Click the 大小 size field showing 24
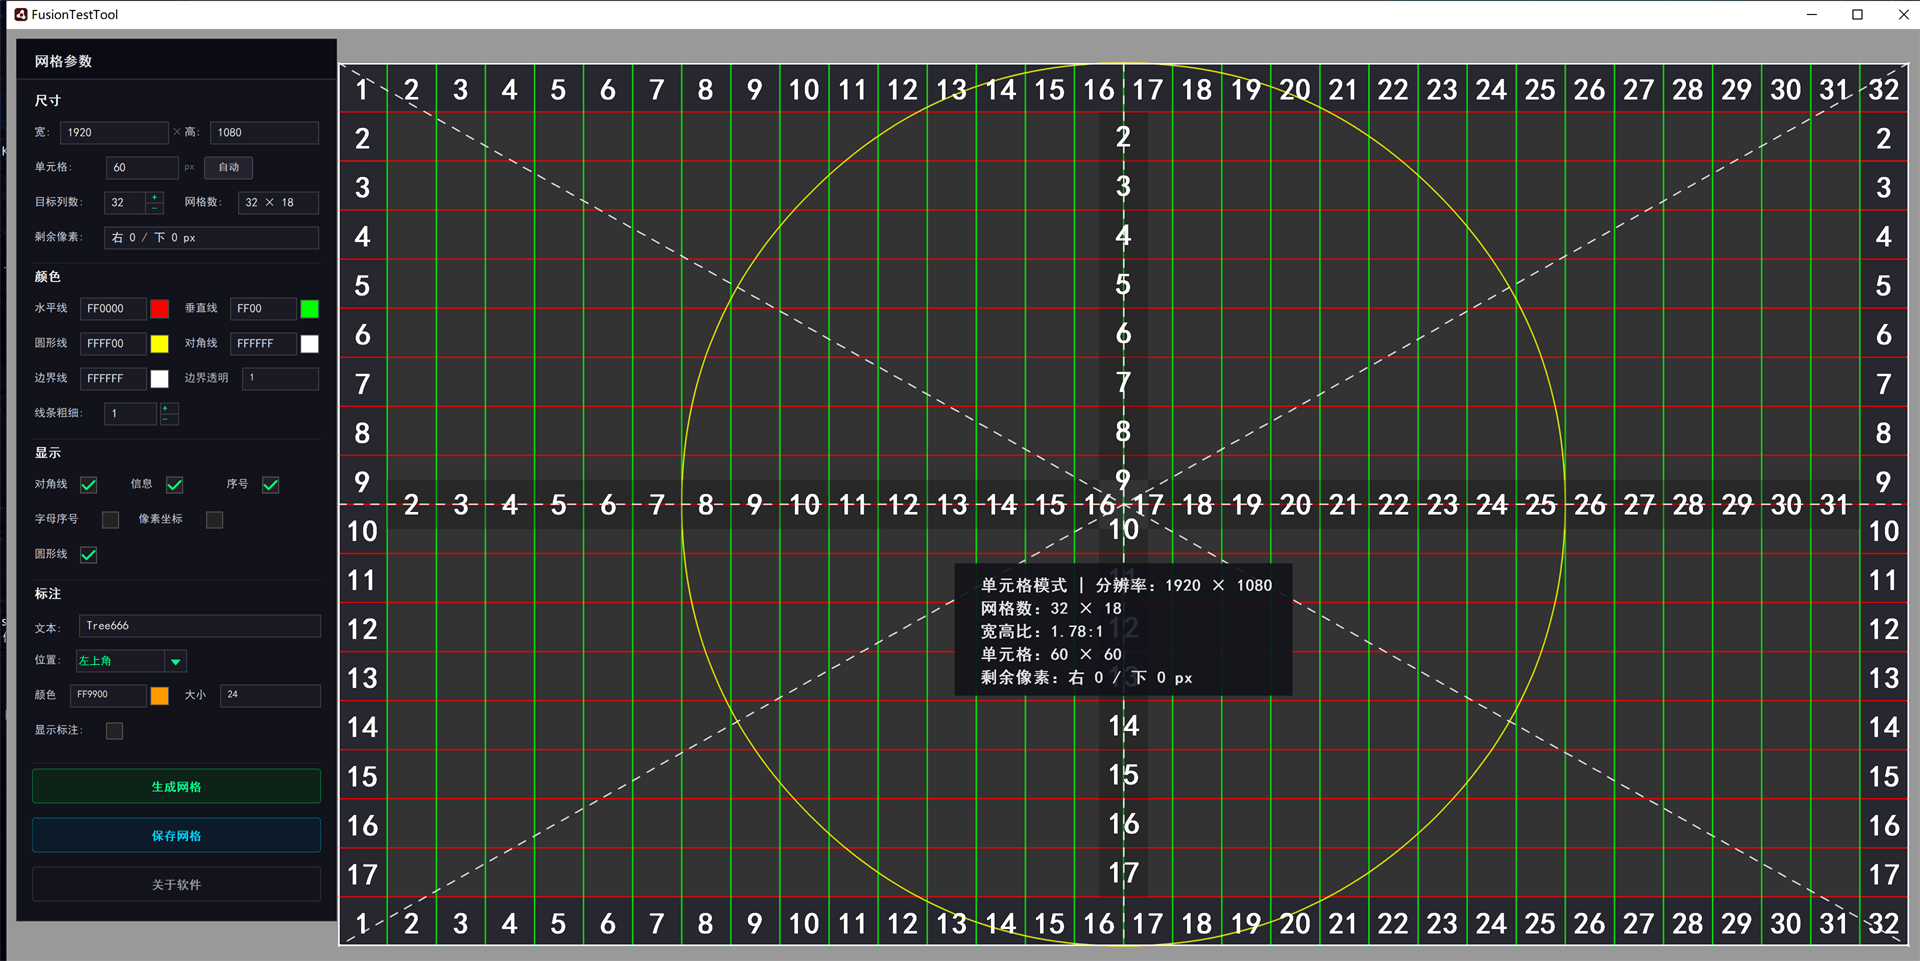The width and height of the screenshot is (1920, 961). (x=270, y=695)
